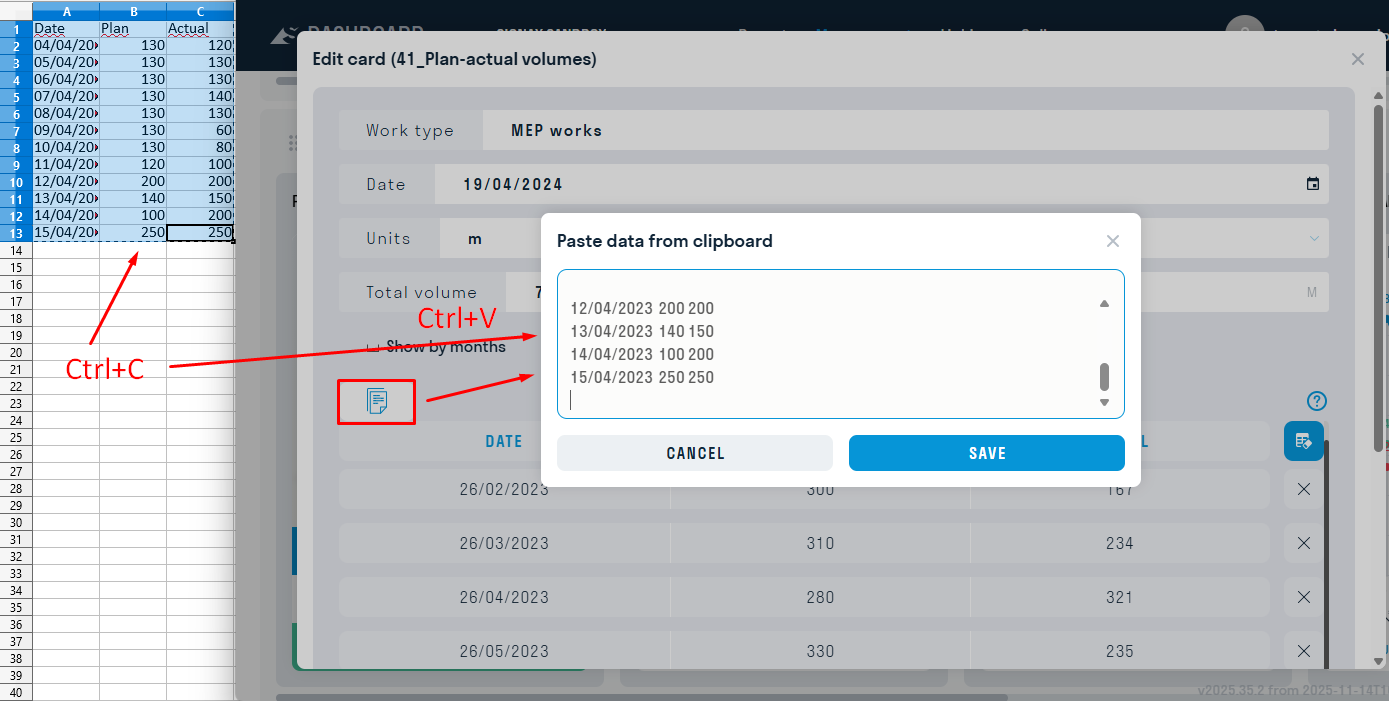
Task: Click the 26/02/2023 date cell in the table
Action: (x=504, y=490)
